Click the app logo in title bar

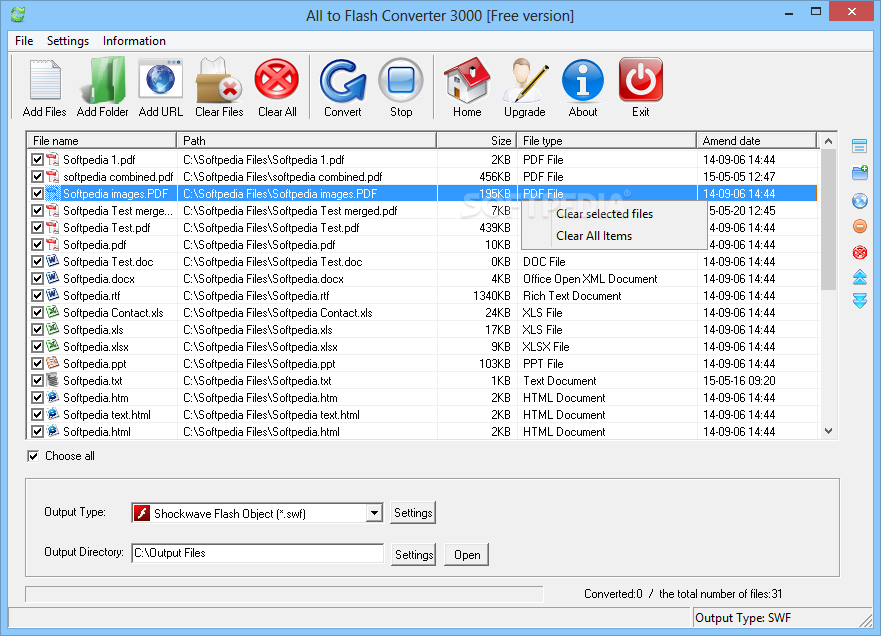pyautogui.click(x=18, y=15)
